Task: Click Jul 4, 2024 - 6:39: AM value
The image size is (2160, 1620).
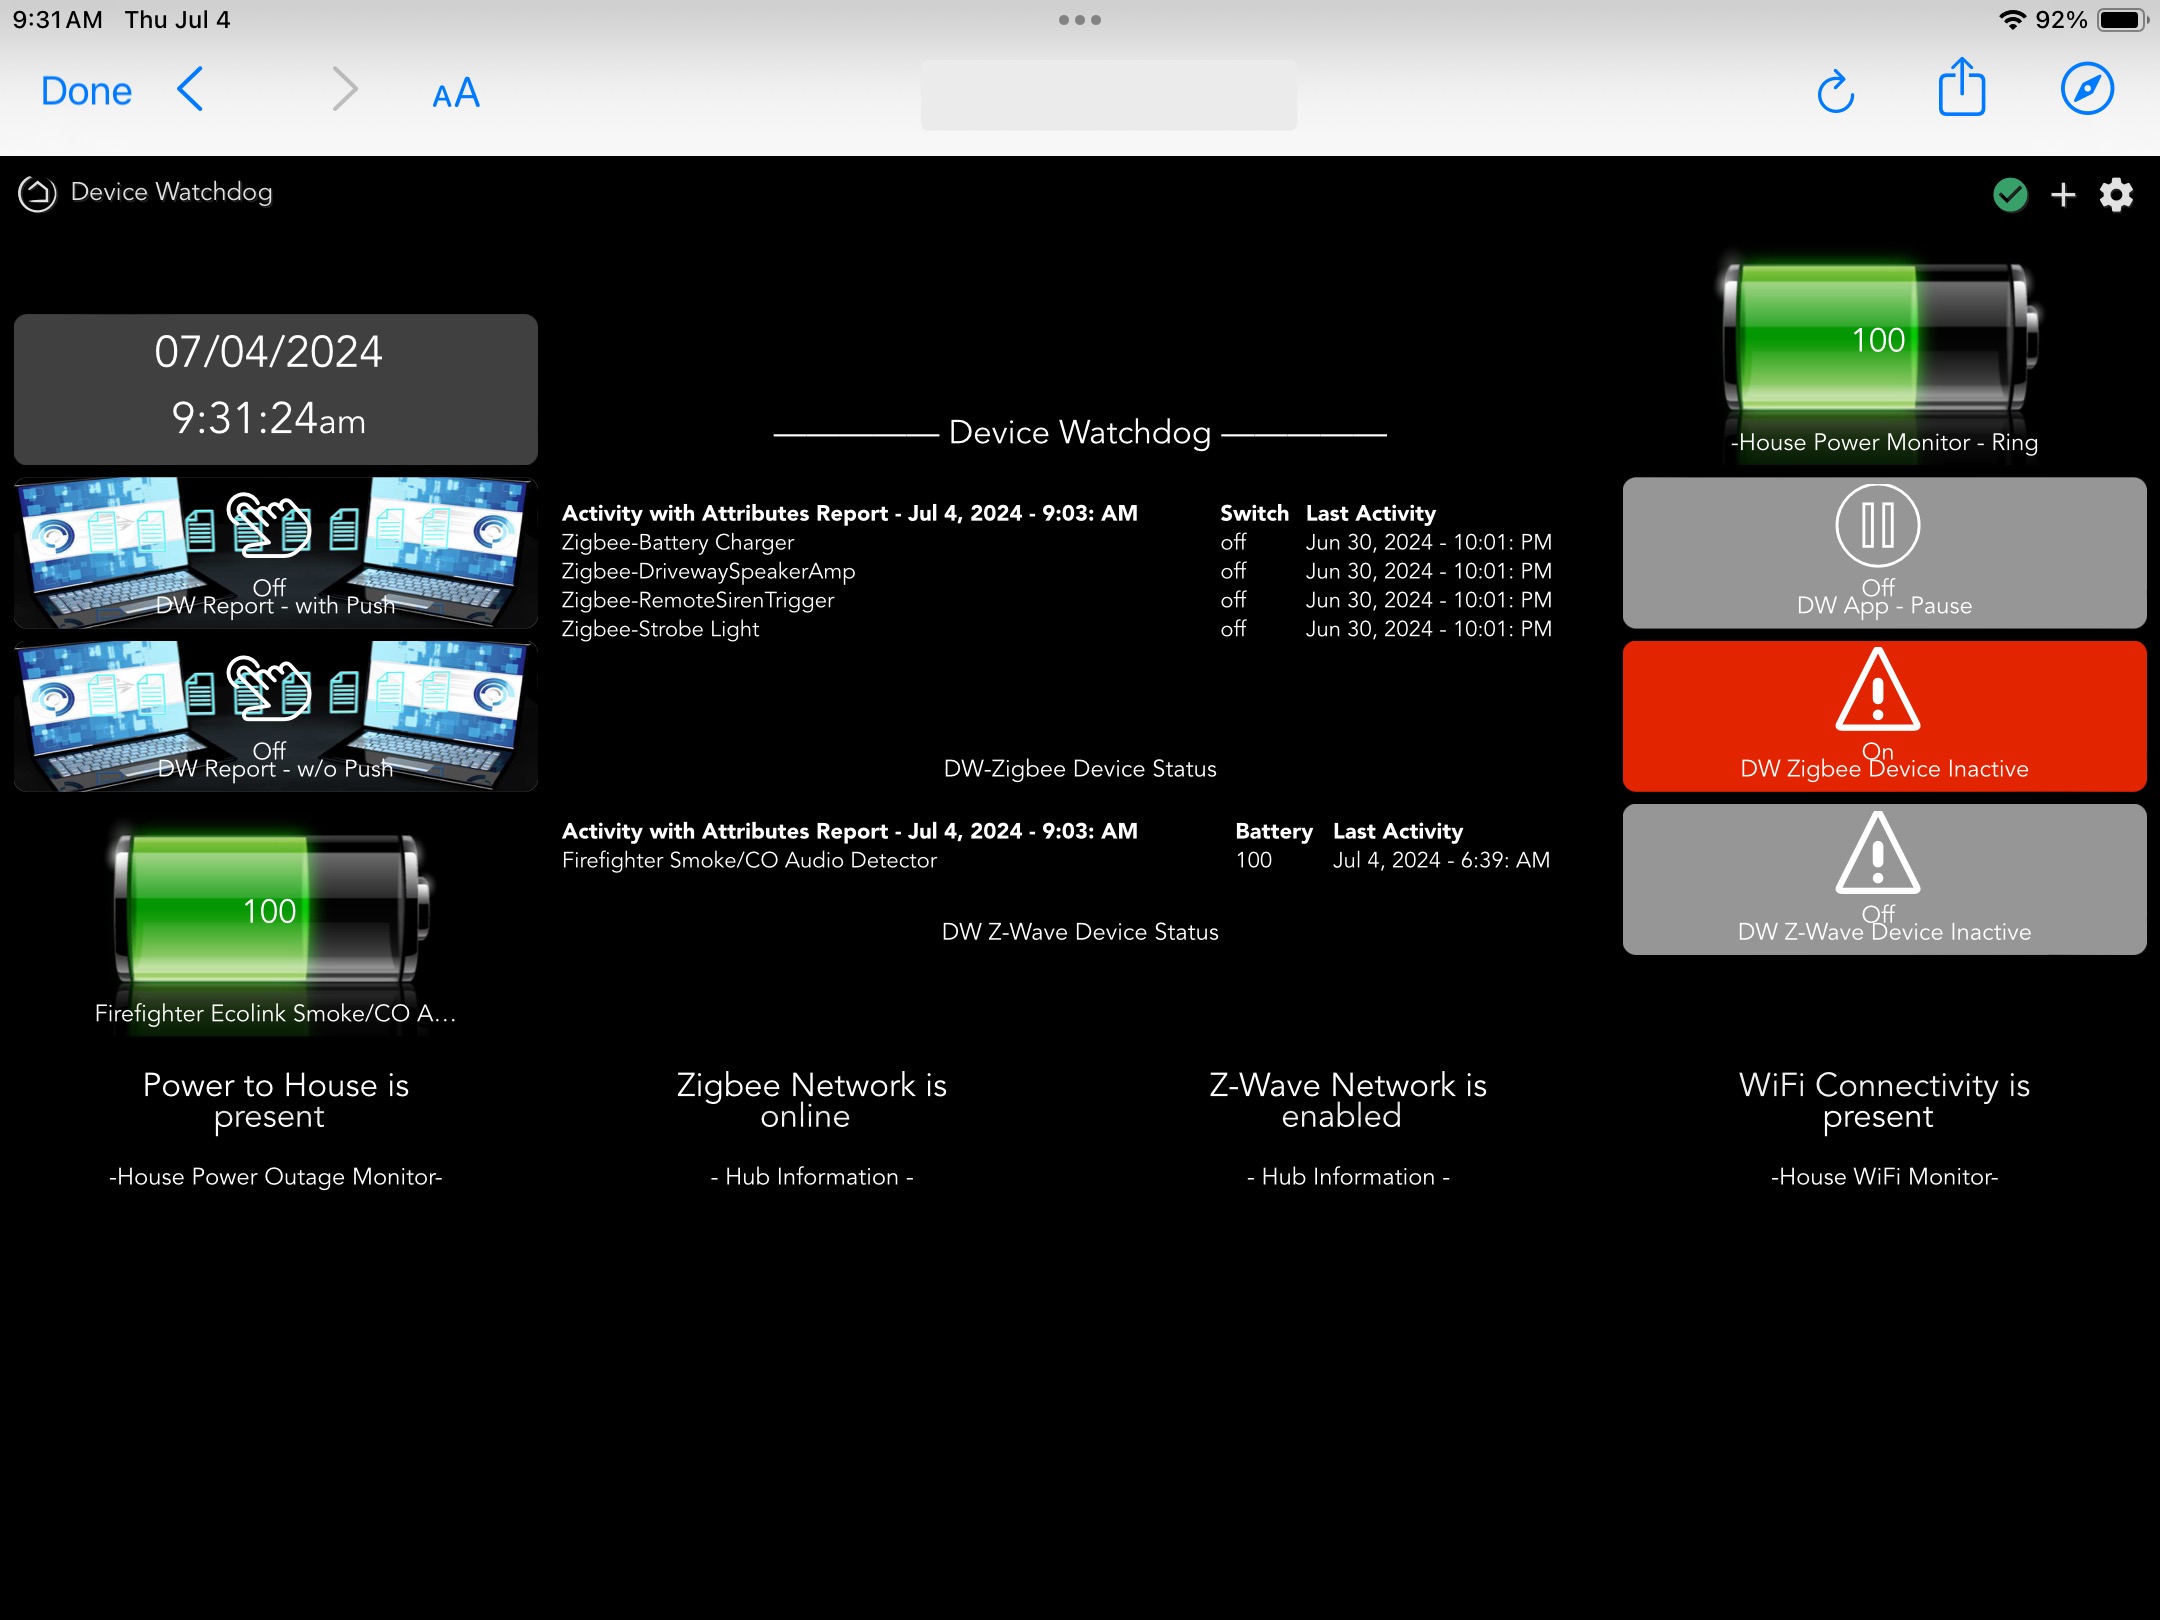Action: [1441, 860]
